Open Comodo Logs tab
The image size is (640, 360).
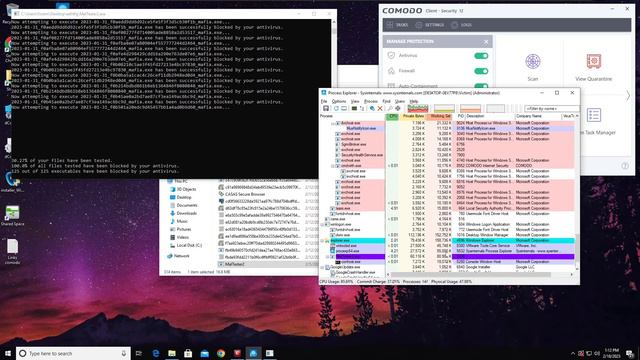point(462,25)
